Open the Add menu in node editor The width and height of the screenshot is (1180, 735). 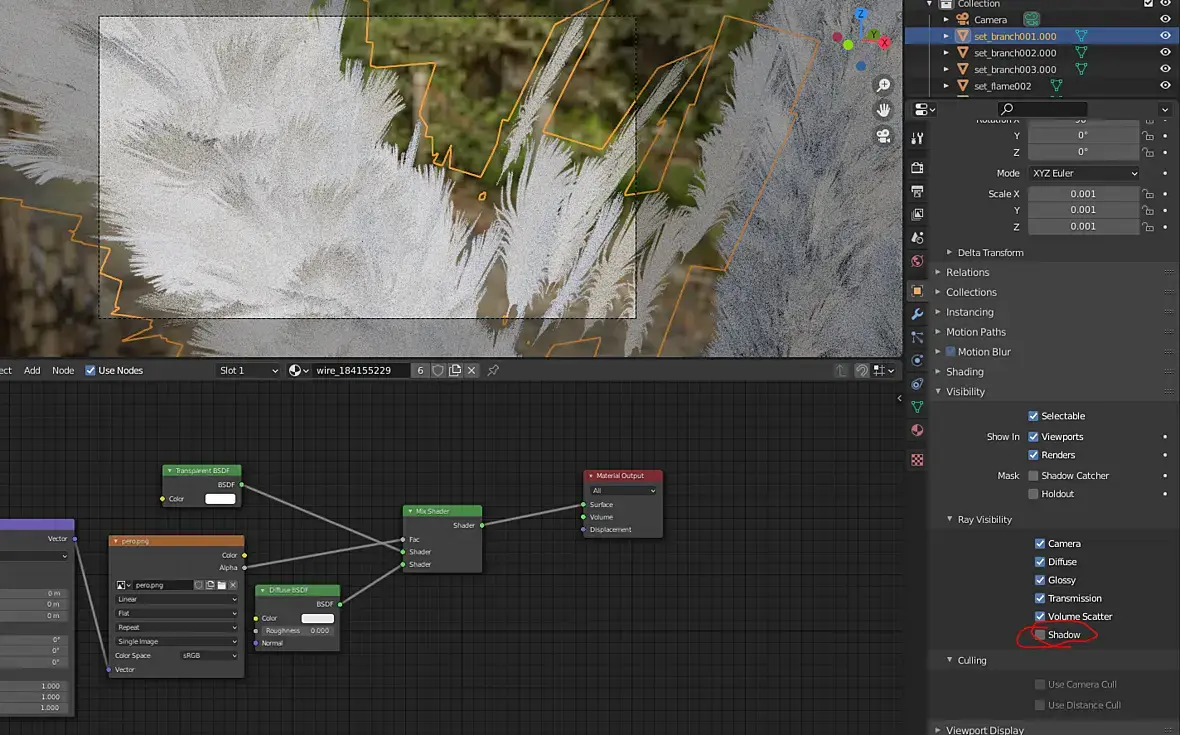tap(32, 371)
